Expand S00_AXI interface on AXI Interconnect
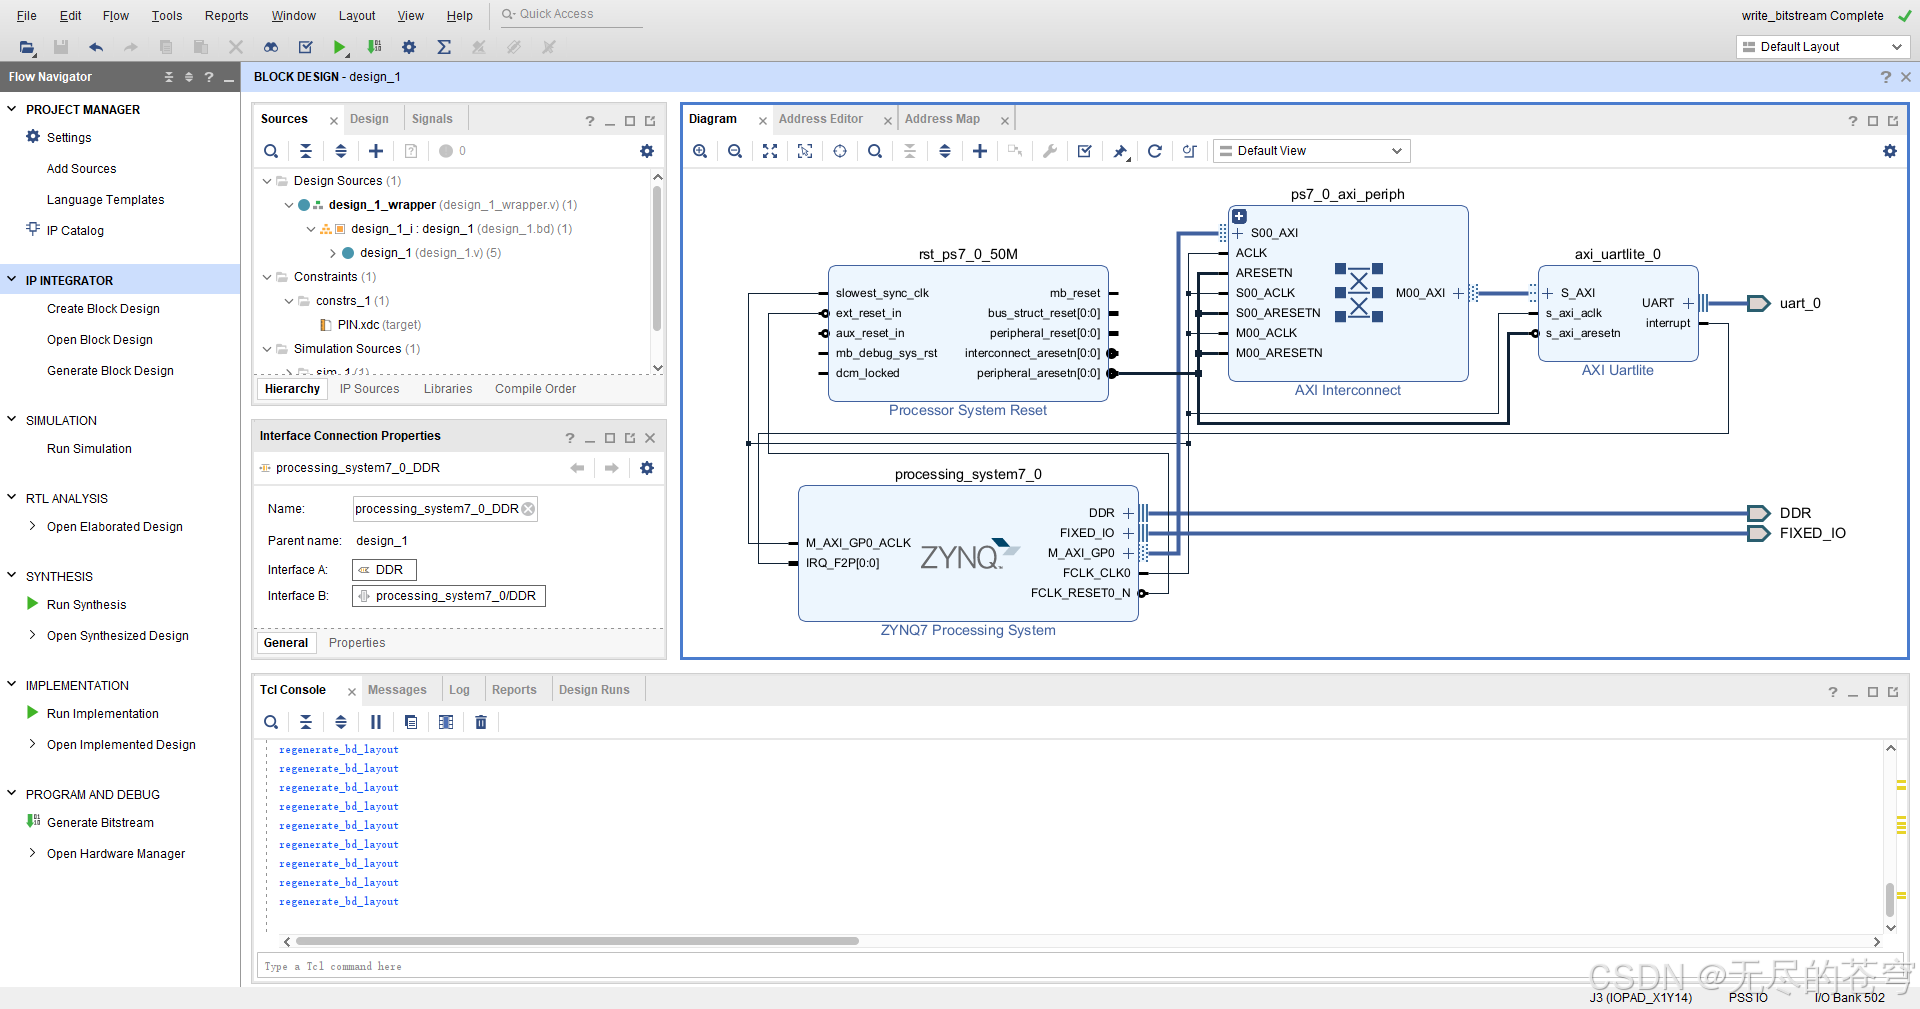1920x1009 pixels. tap(1238, 233)
